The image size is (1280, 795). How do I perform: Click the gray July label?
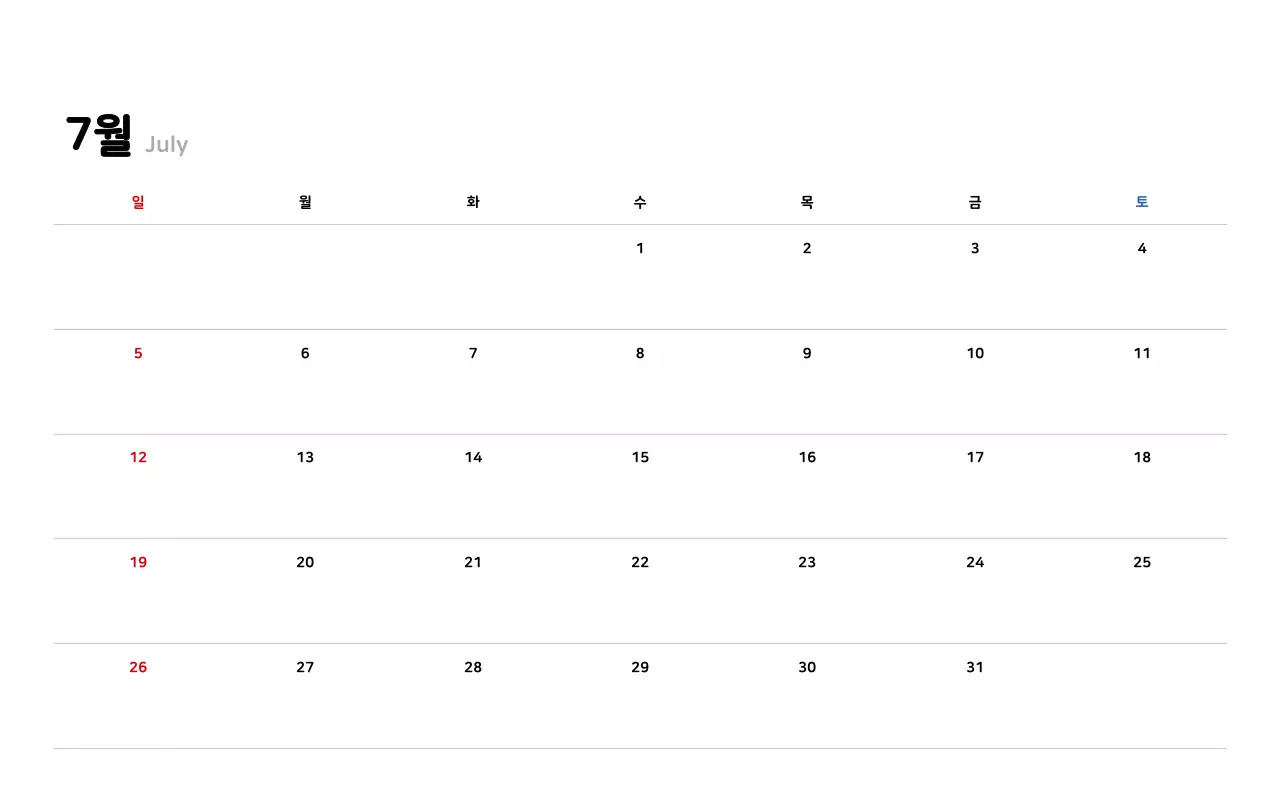[166, 144]
